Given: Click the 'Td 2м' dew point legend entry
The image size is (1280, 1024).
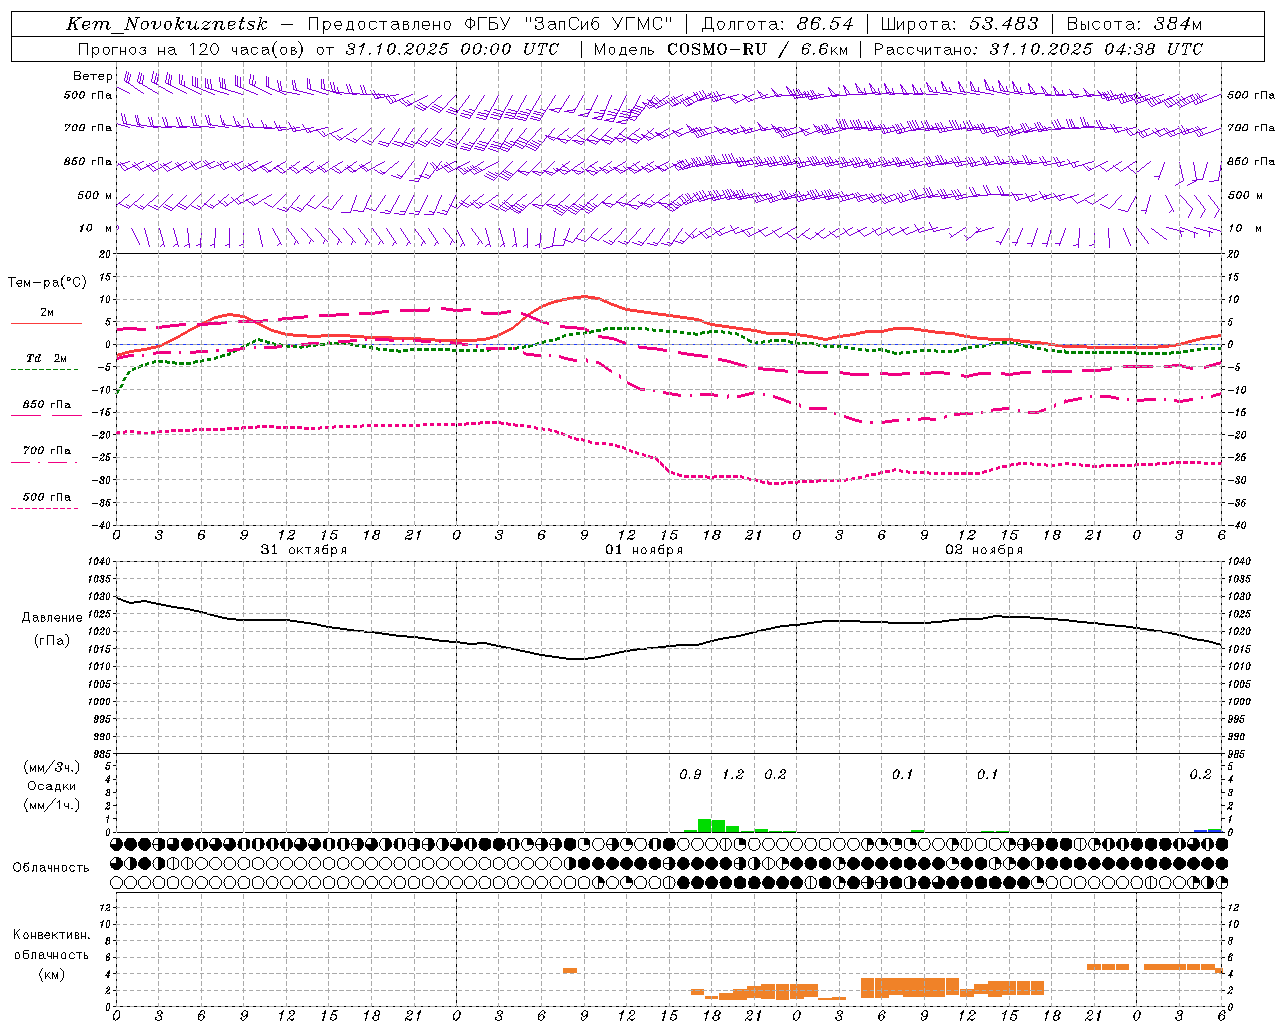Looking at the screenshot, I should (x=46, y=358).
